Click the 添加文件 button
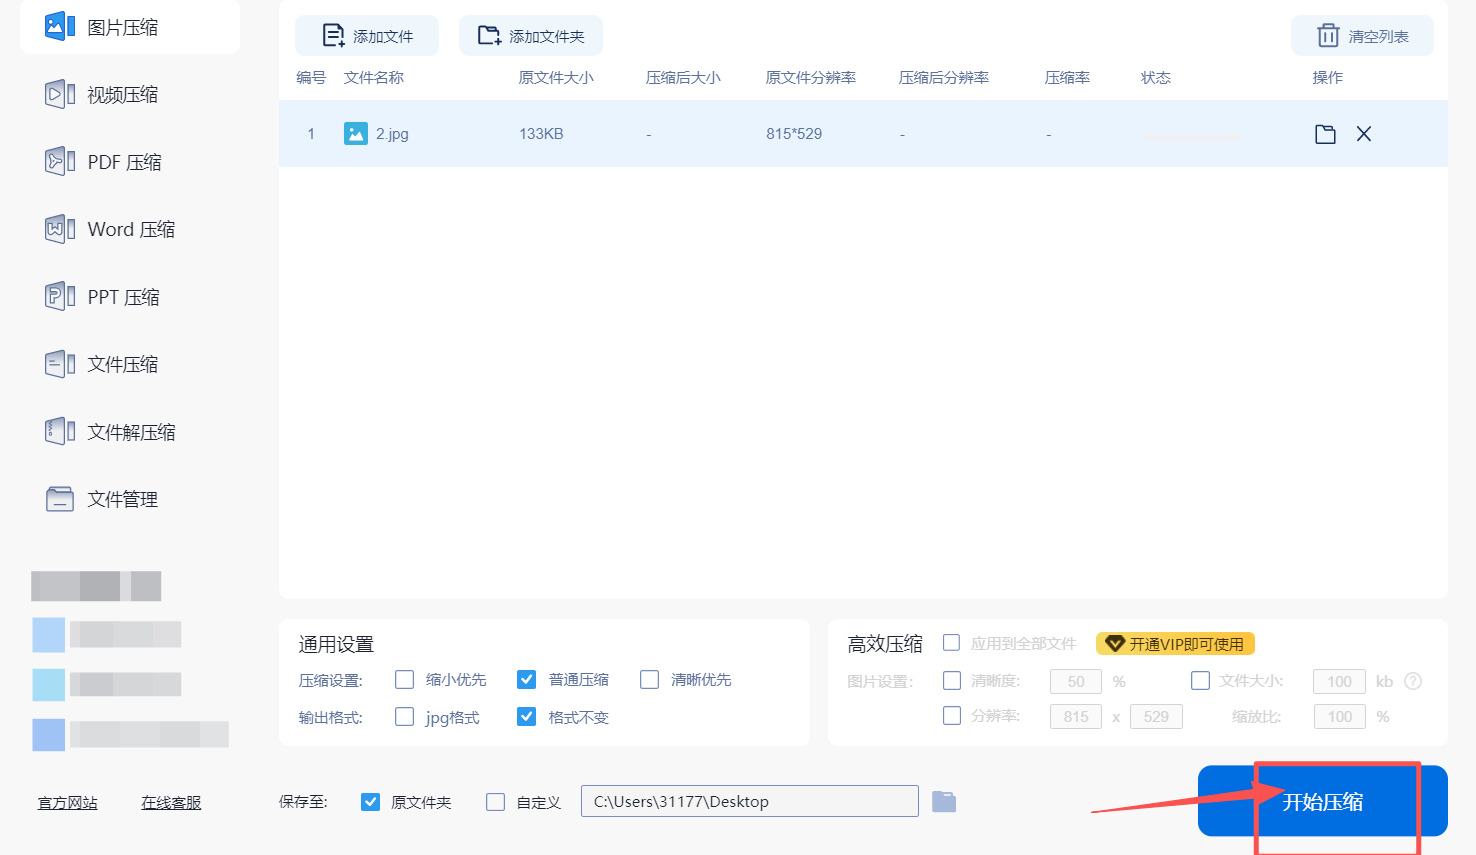This screenshot has width=1476, height=855. [367, 36]
